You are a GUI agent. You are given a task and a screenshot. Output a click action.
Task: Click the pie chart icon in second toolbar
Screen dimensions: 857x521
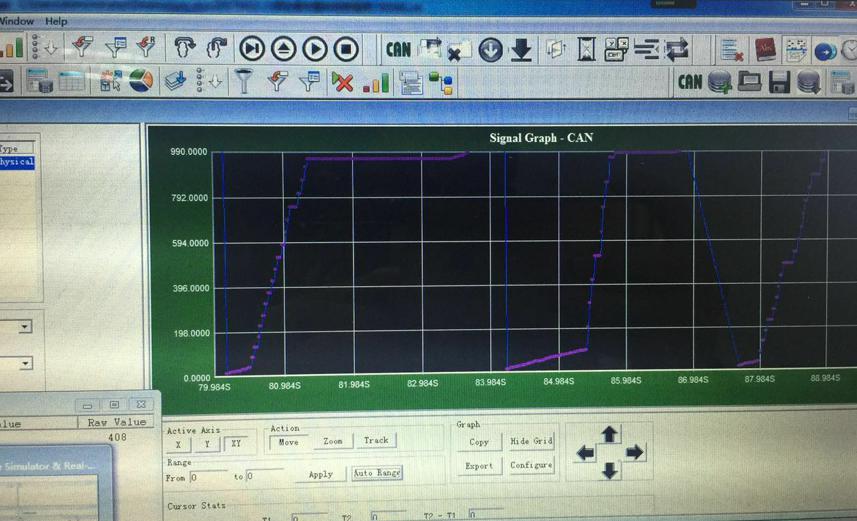click(141, 81)
